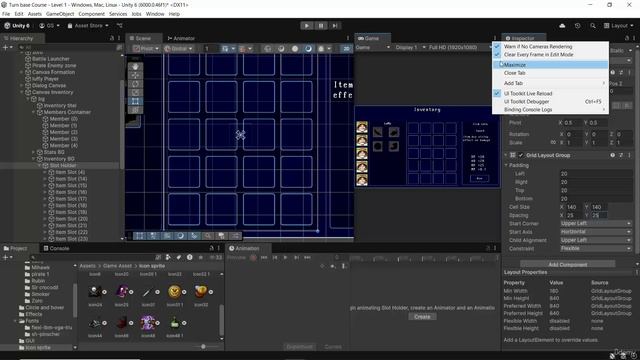Screen dimensions: 640x360
Task: Open Grid Layout Group preset icon
Action: click(x=621, y=155)
